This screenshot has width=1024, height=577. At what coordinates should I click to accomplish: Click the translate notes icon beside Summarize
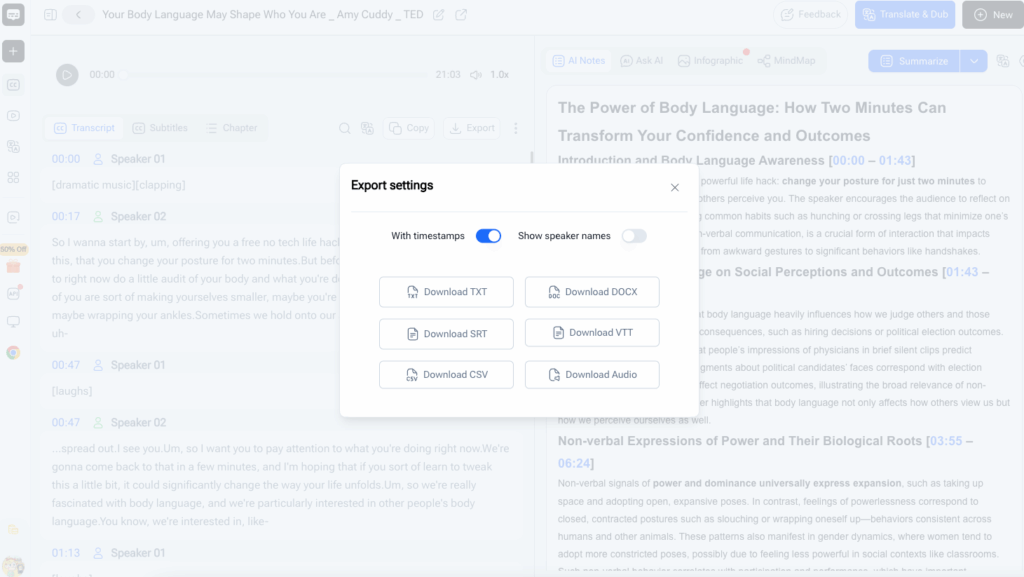coord(1003,61)
